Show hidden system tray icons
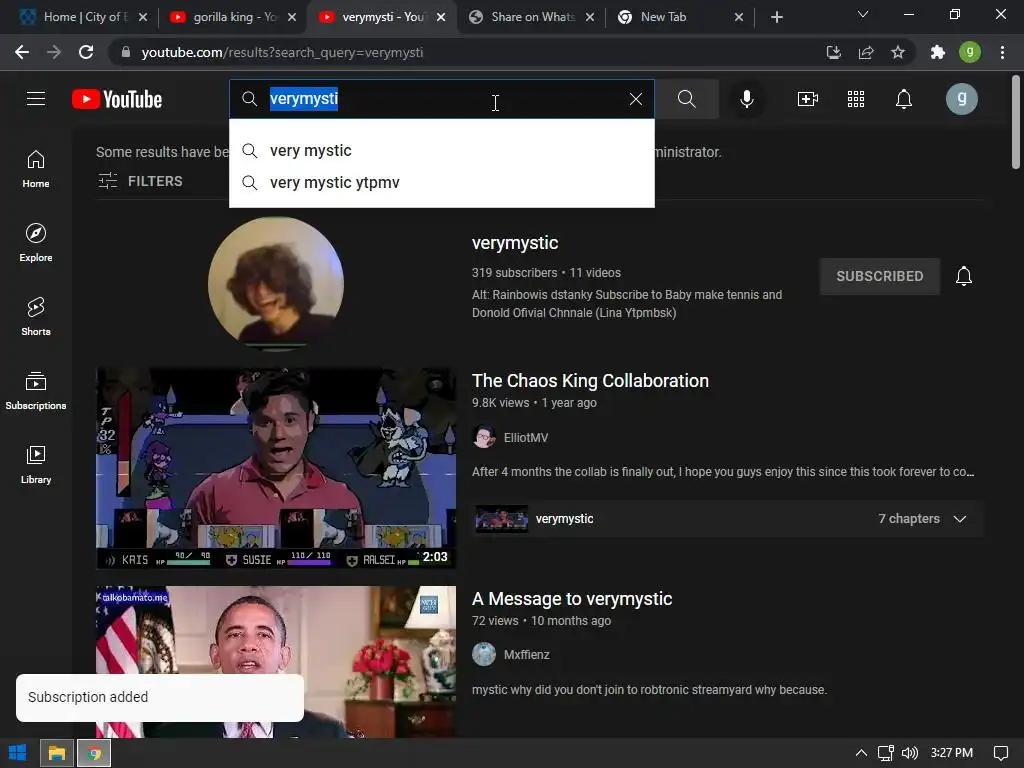Viewport: 1024px width, 768px height. (x=861, y=753)
